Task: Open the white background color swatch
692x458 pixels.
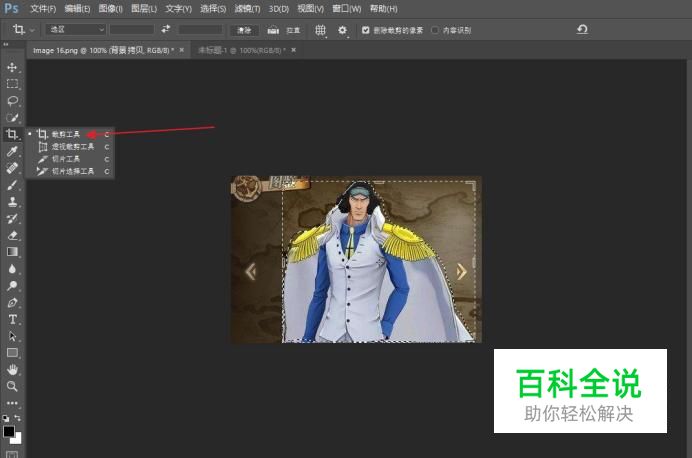Action: pos(17,439)
